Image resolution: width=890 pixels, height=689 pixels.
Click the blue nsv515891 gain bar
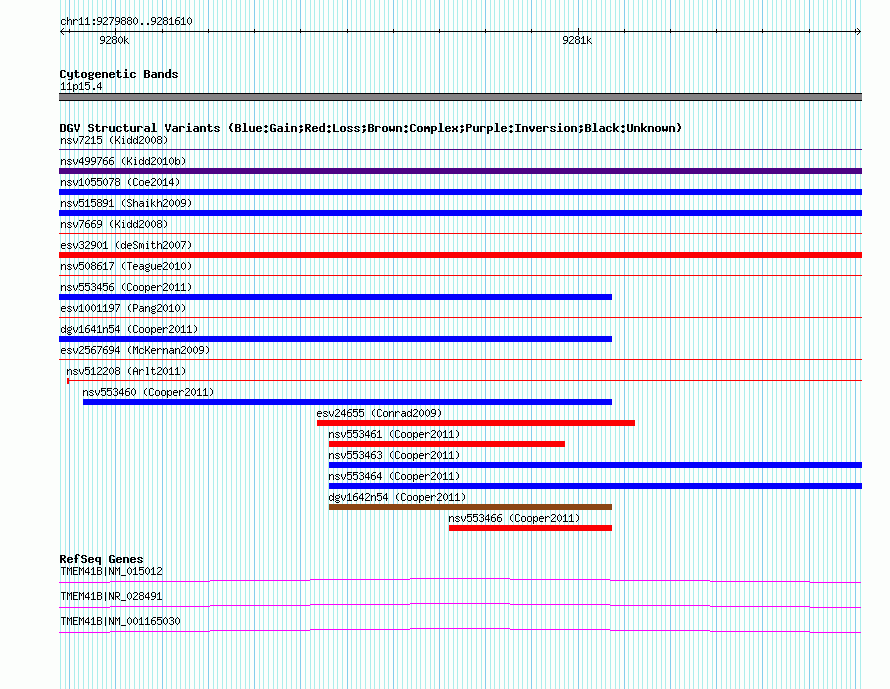[x=460, y=213]
